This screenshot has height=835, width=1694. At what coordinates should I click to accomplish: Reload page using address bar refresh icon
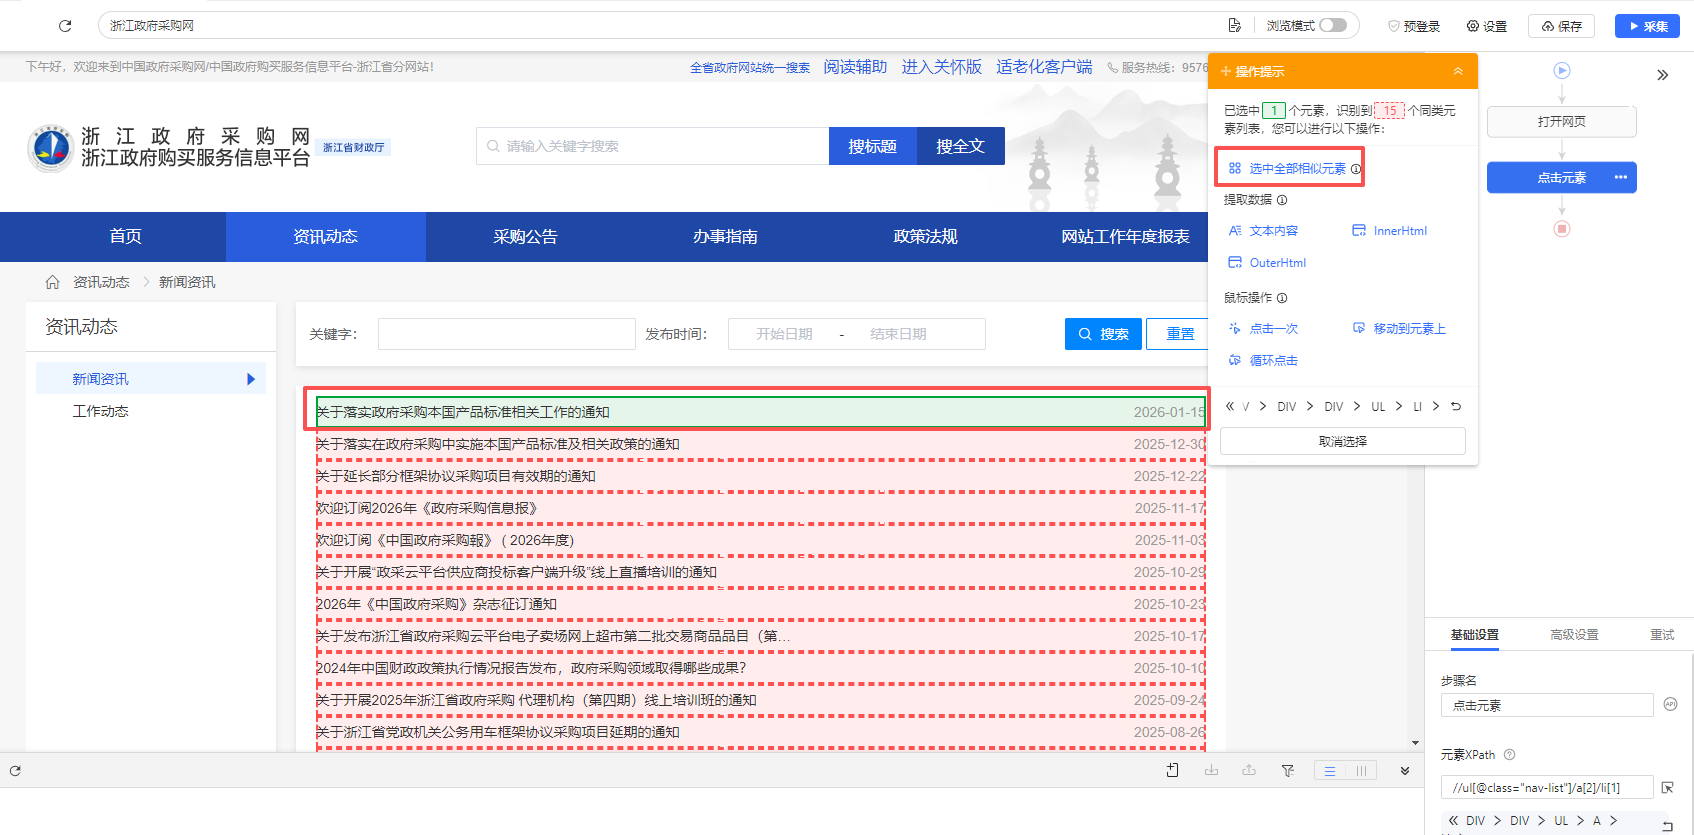click(65, 26)
